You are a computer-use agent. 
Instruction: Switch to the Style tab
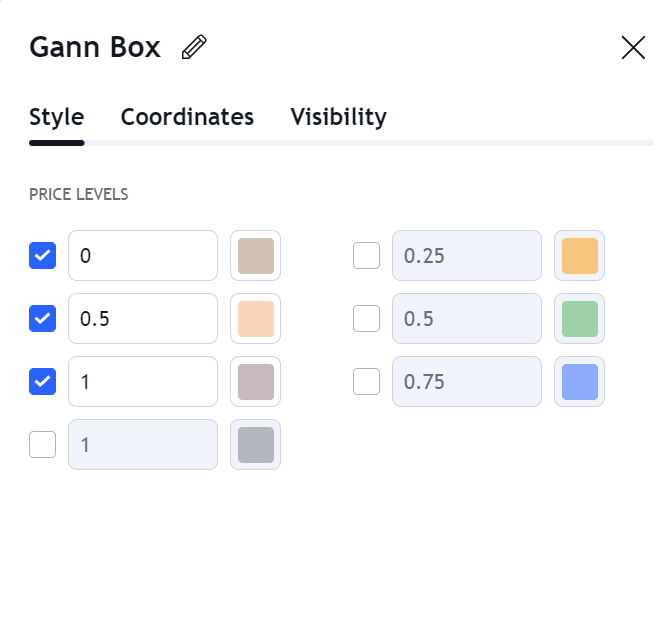(57, 117)
